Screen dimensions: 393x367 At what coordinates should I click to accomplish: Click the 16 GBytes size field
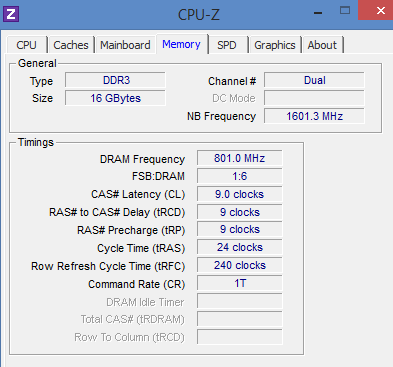pos(115,98)
